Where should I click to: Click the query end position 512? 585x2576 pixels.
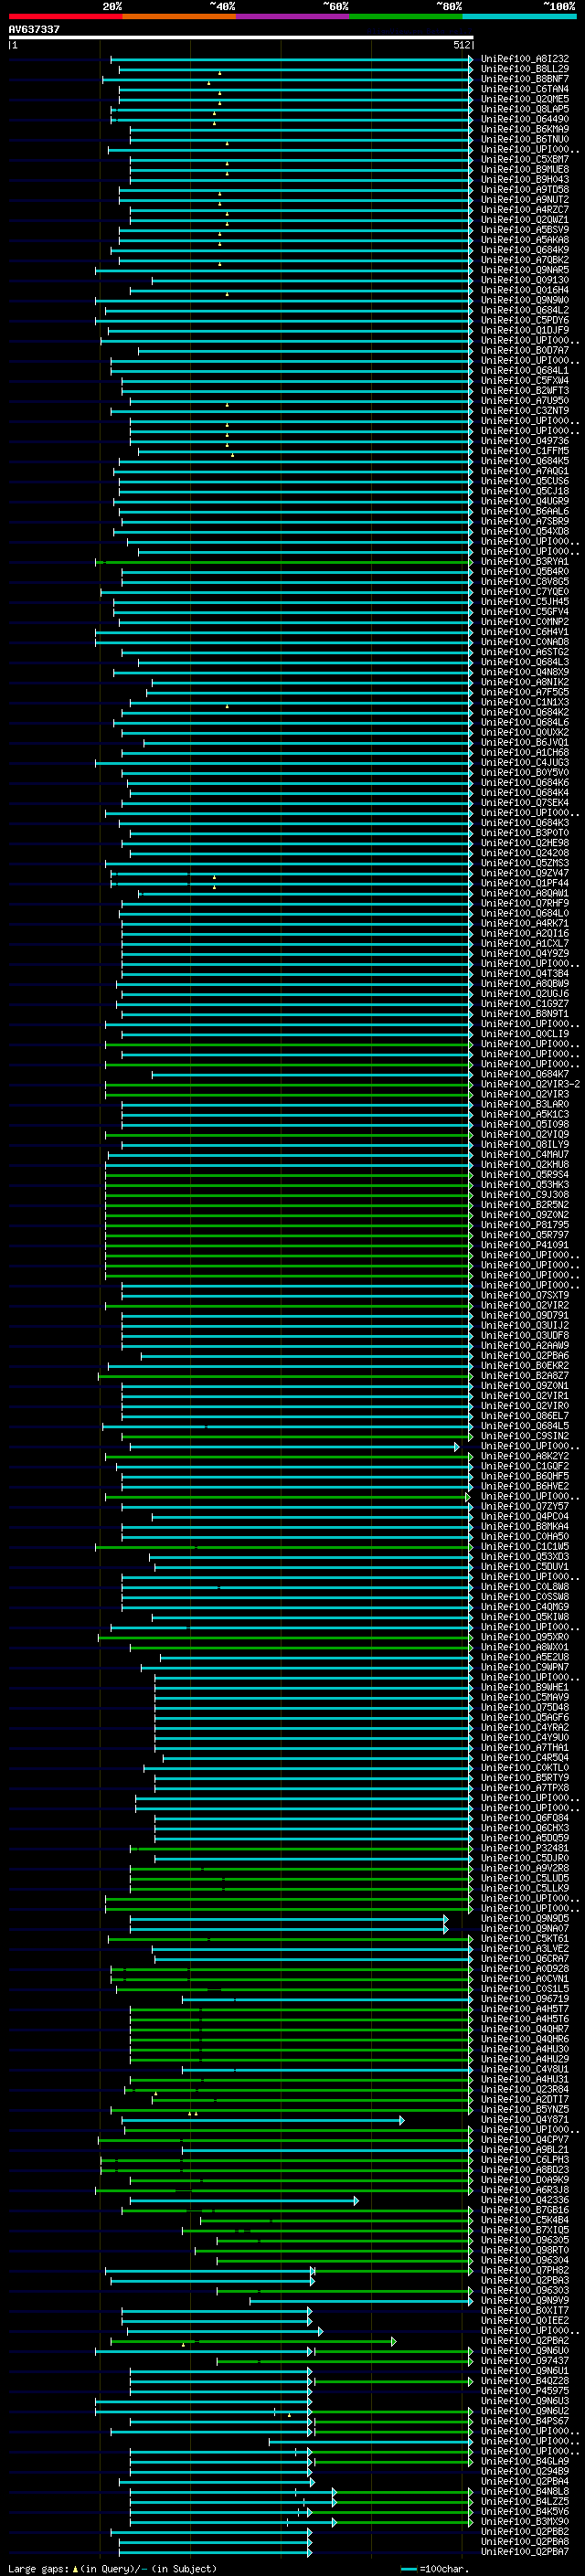click(461, 45)
